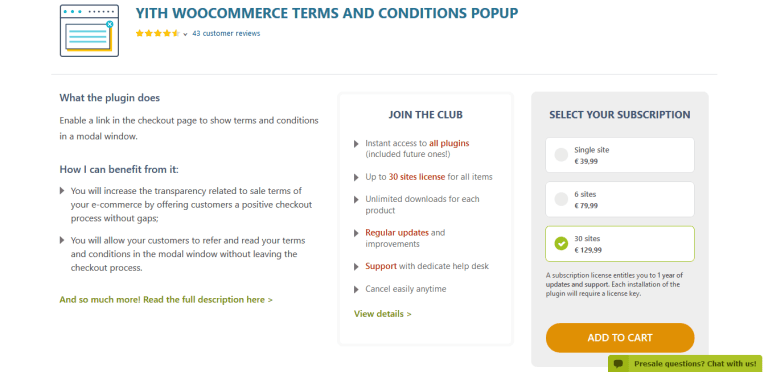This screenshot has height=372, width=768.
Task: Click arrow bullet beside Regular updates
Action: (356, 233)
